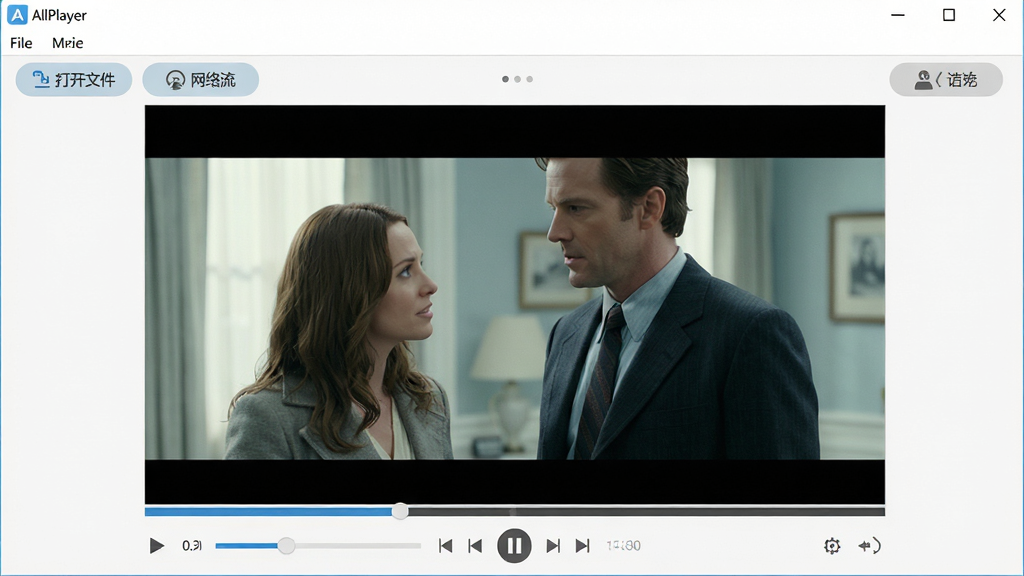Screen dimensions: 1024x576
Task: Click the elapsed time label near play
Action: pyautogui.click(x=192, y=545)
